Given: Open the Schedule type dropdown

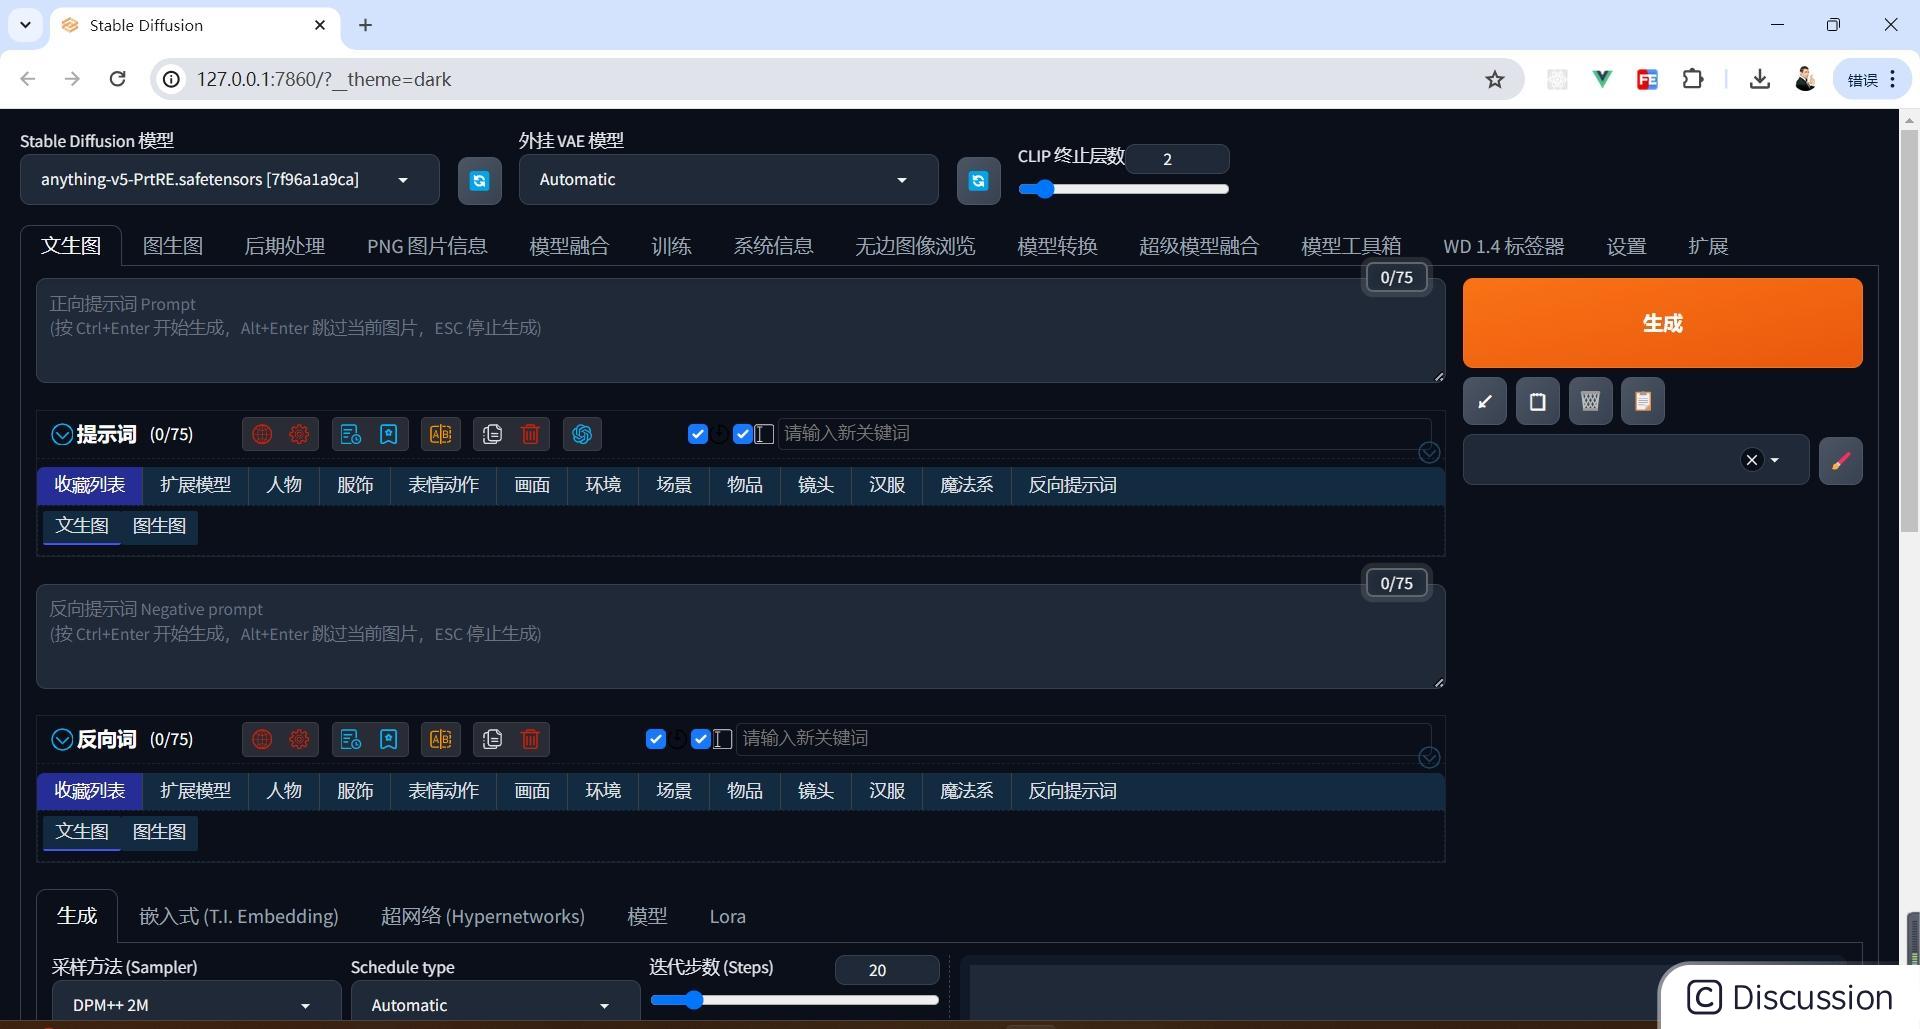Looking at the screenshot, I should [x=495, y=1005].
